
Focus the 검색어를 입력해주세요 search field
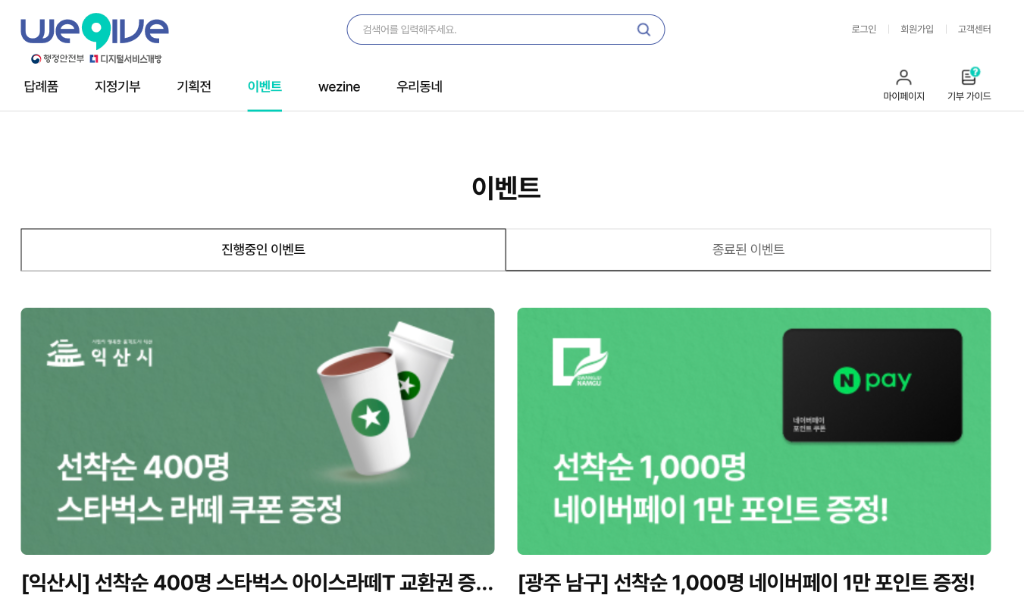coord(496,29)
